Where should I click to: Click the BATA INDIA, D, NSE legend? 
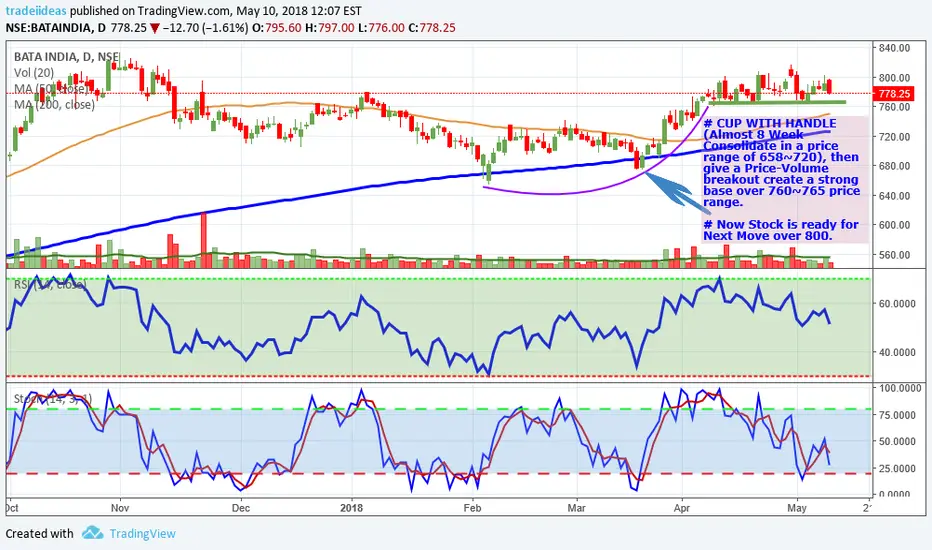pyautogui.click(x=67, y=57)
